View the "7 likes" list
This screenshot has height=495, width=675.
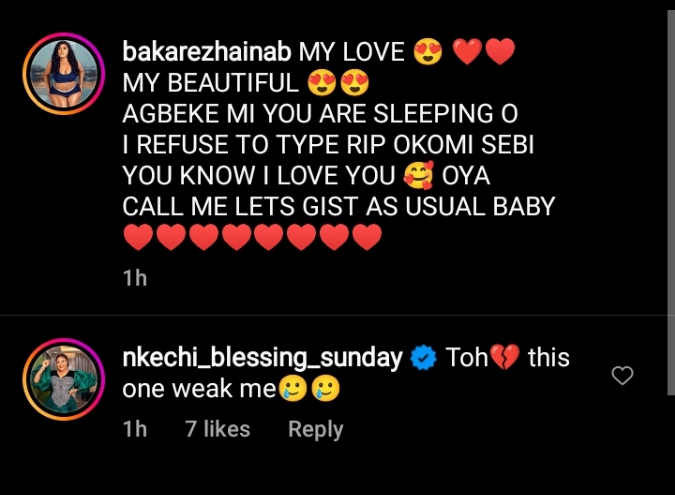(x=217, y=429)
